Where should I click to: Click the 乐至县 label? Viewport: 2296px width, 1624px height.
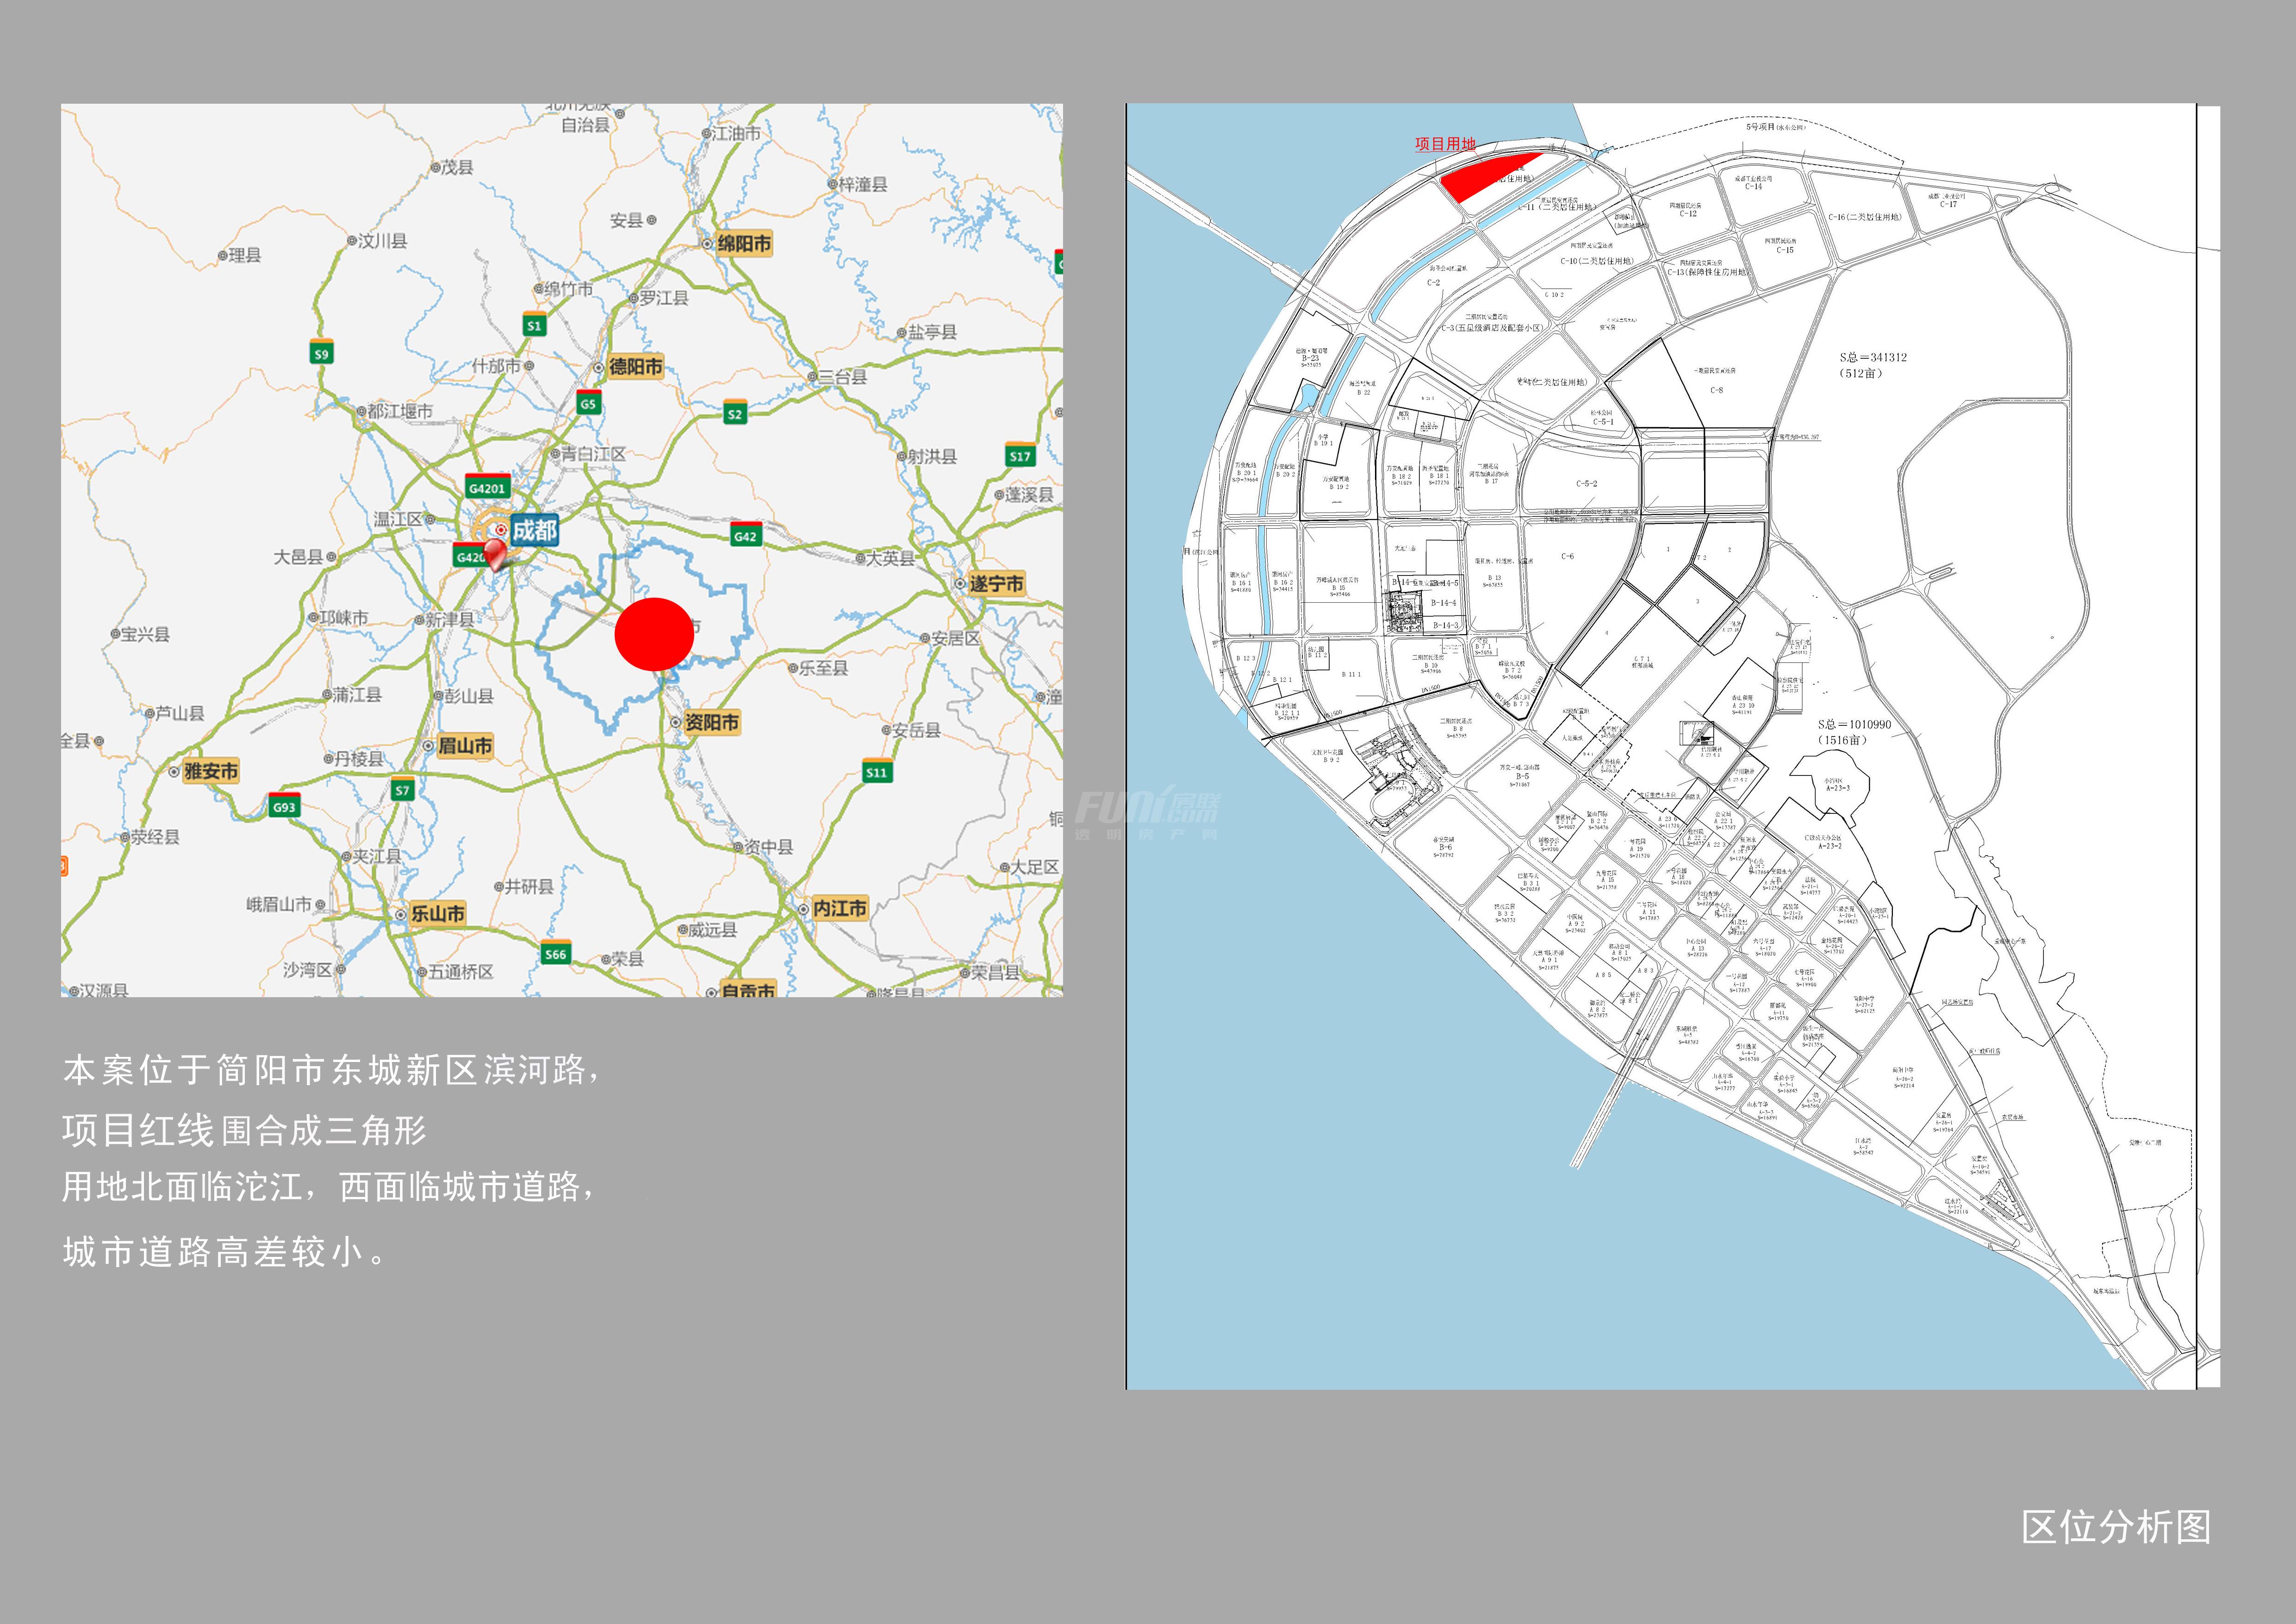[823, 667]
